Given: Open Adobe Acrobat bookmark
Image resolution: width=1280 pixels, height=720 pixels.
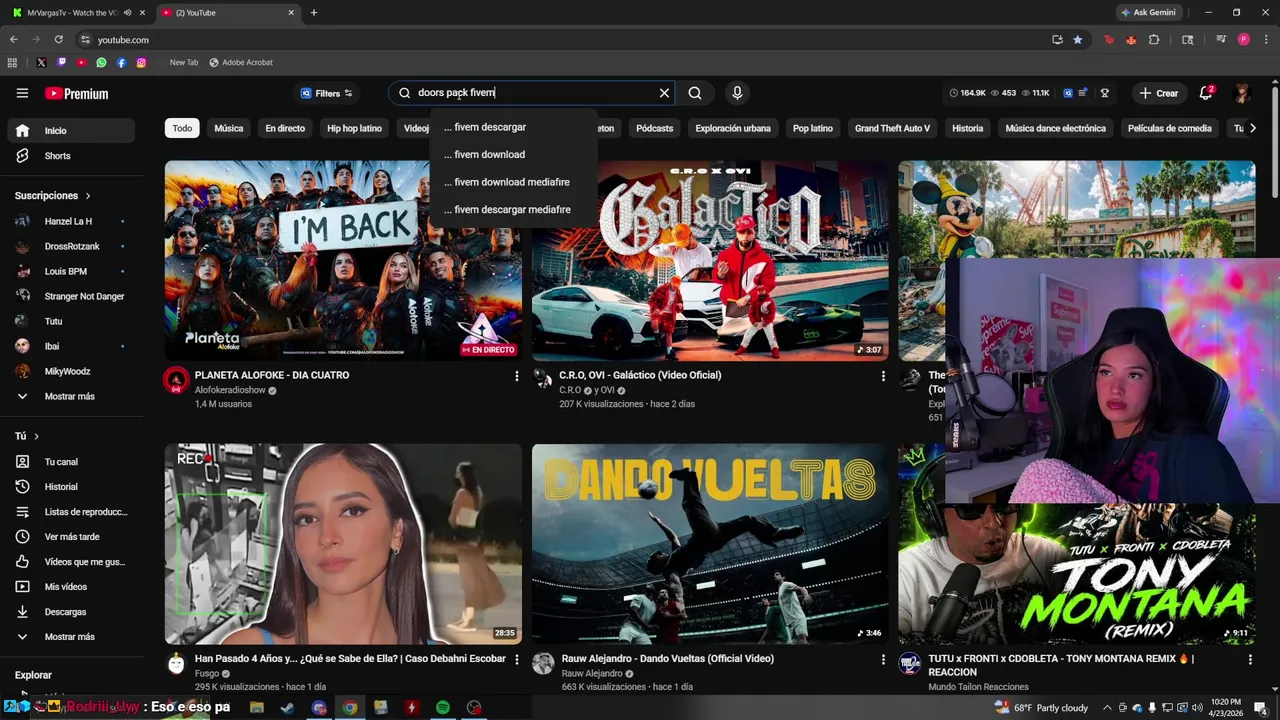Looking at the screenshot, I should coord(241,62).
